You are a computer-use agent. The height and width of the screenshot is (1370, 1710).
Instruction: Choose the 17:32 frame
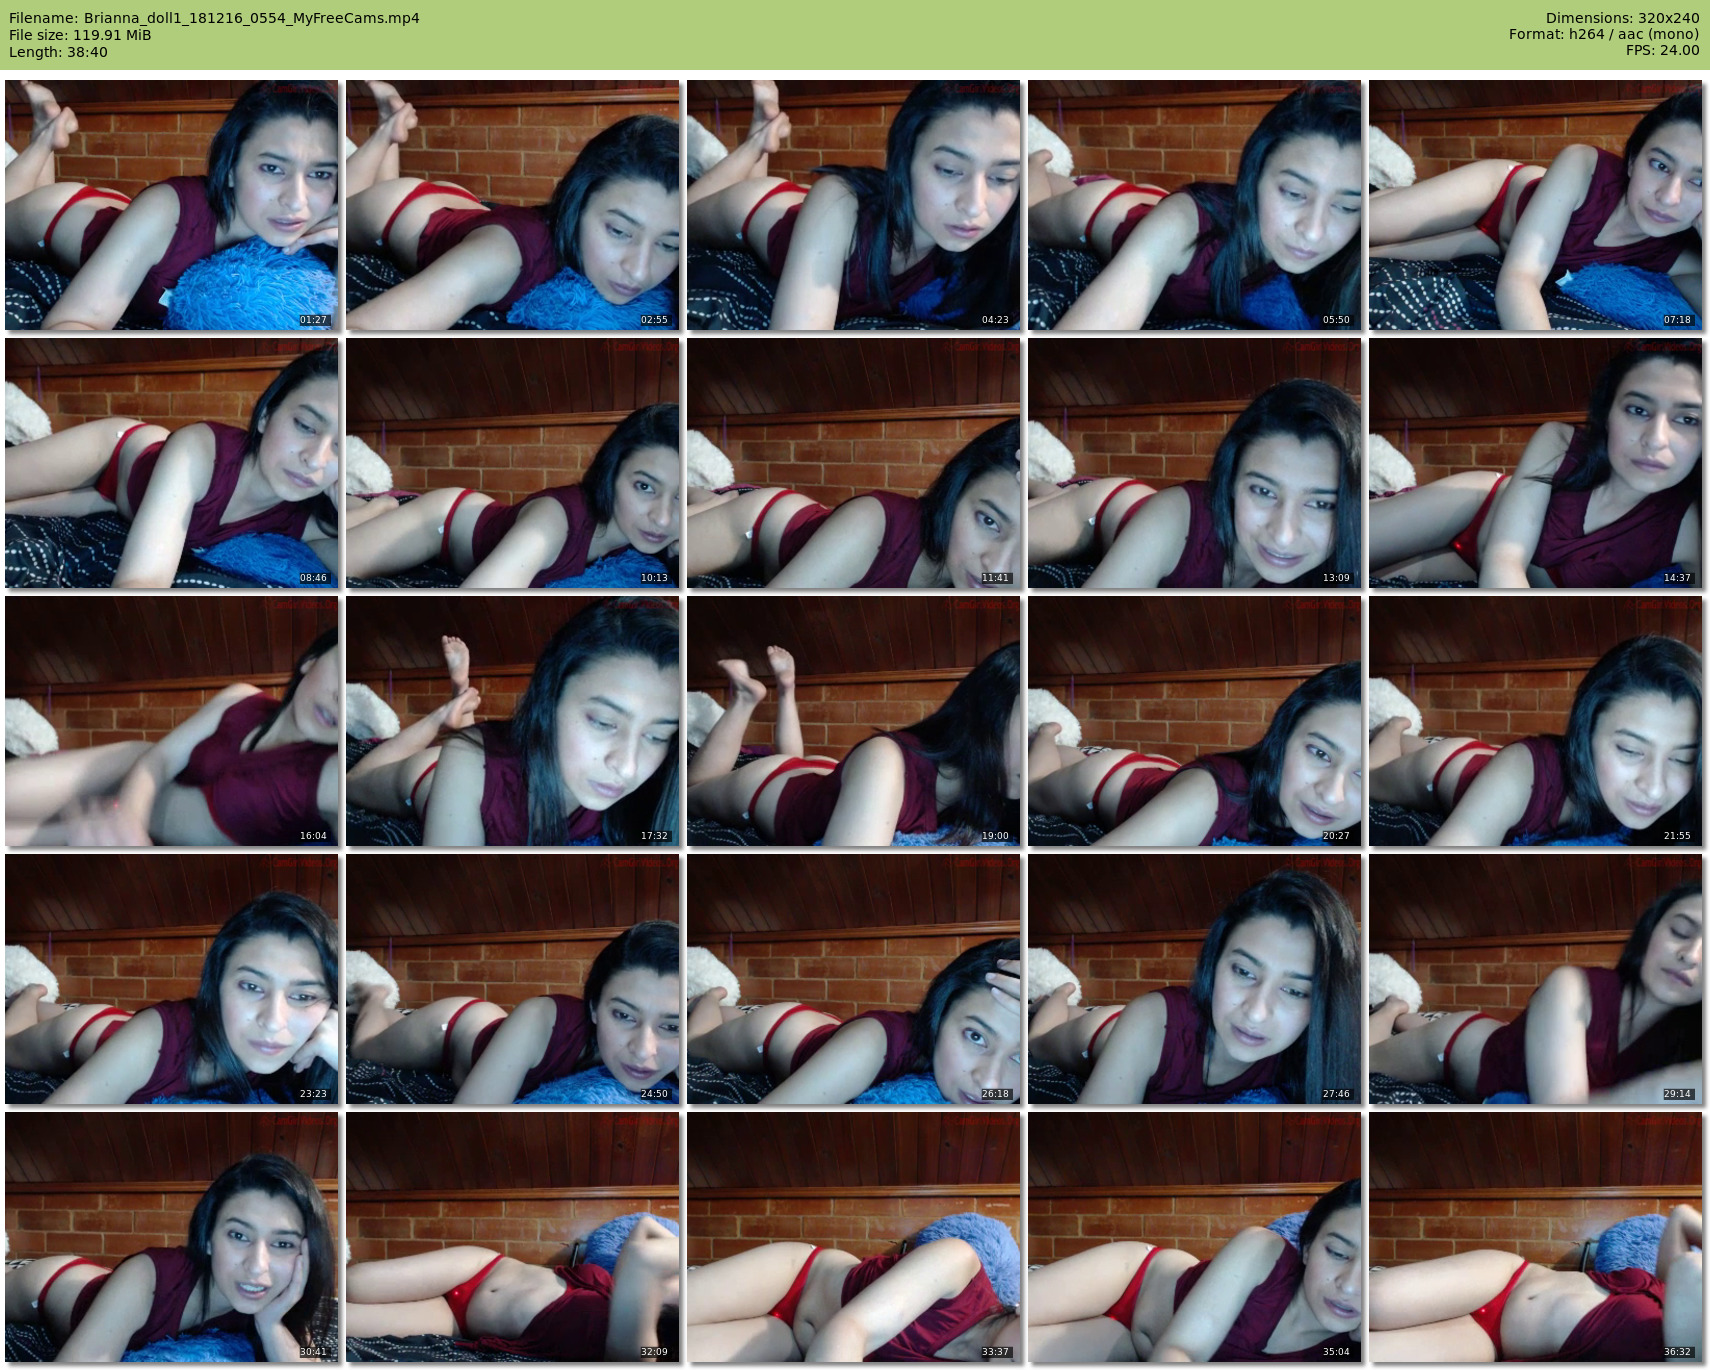(513, 721)
